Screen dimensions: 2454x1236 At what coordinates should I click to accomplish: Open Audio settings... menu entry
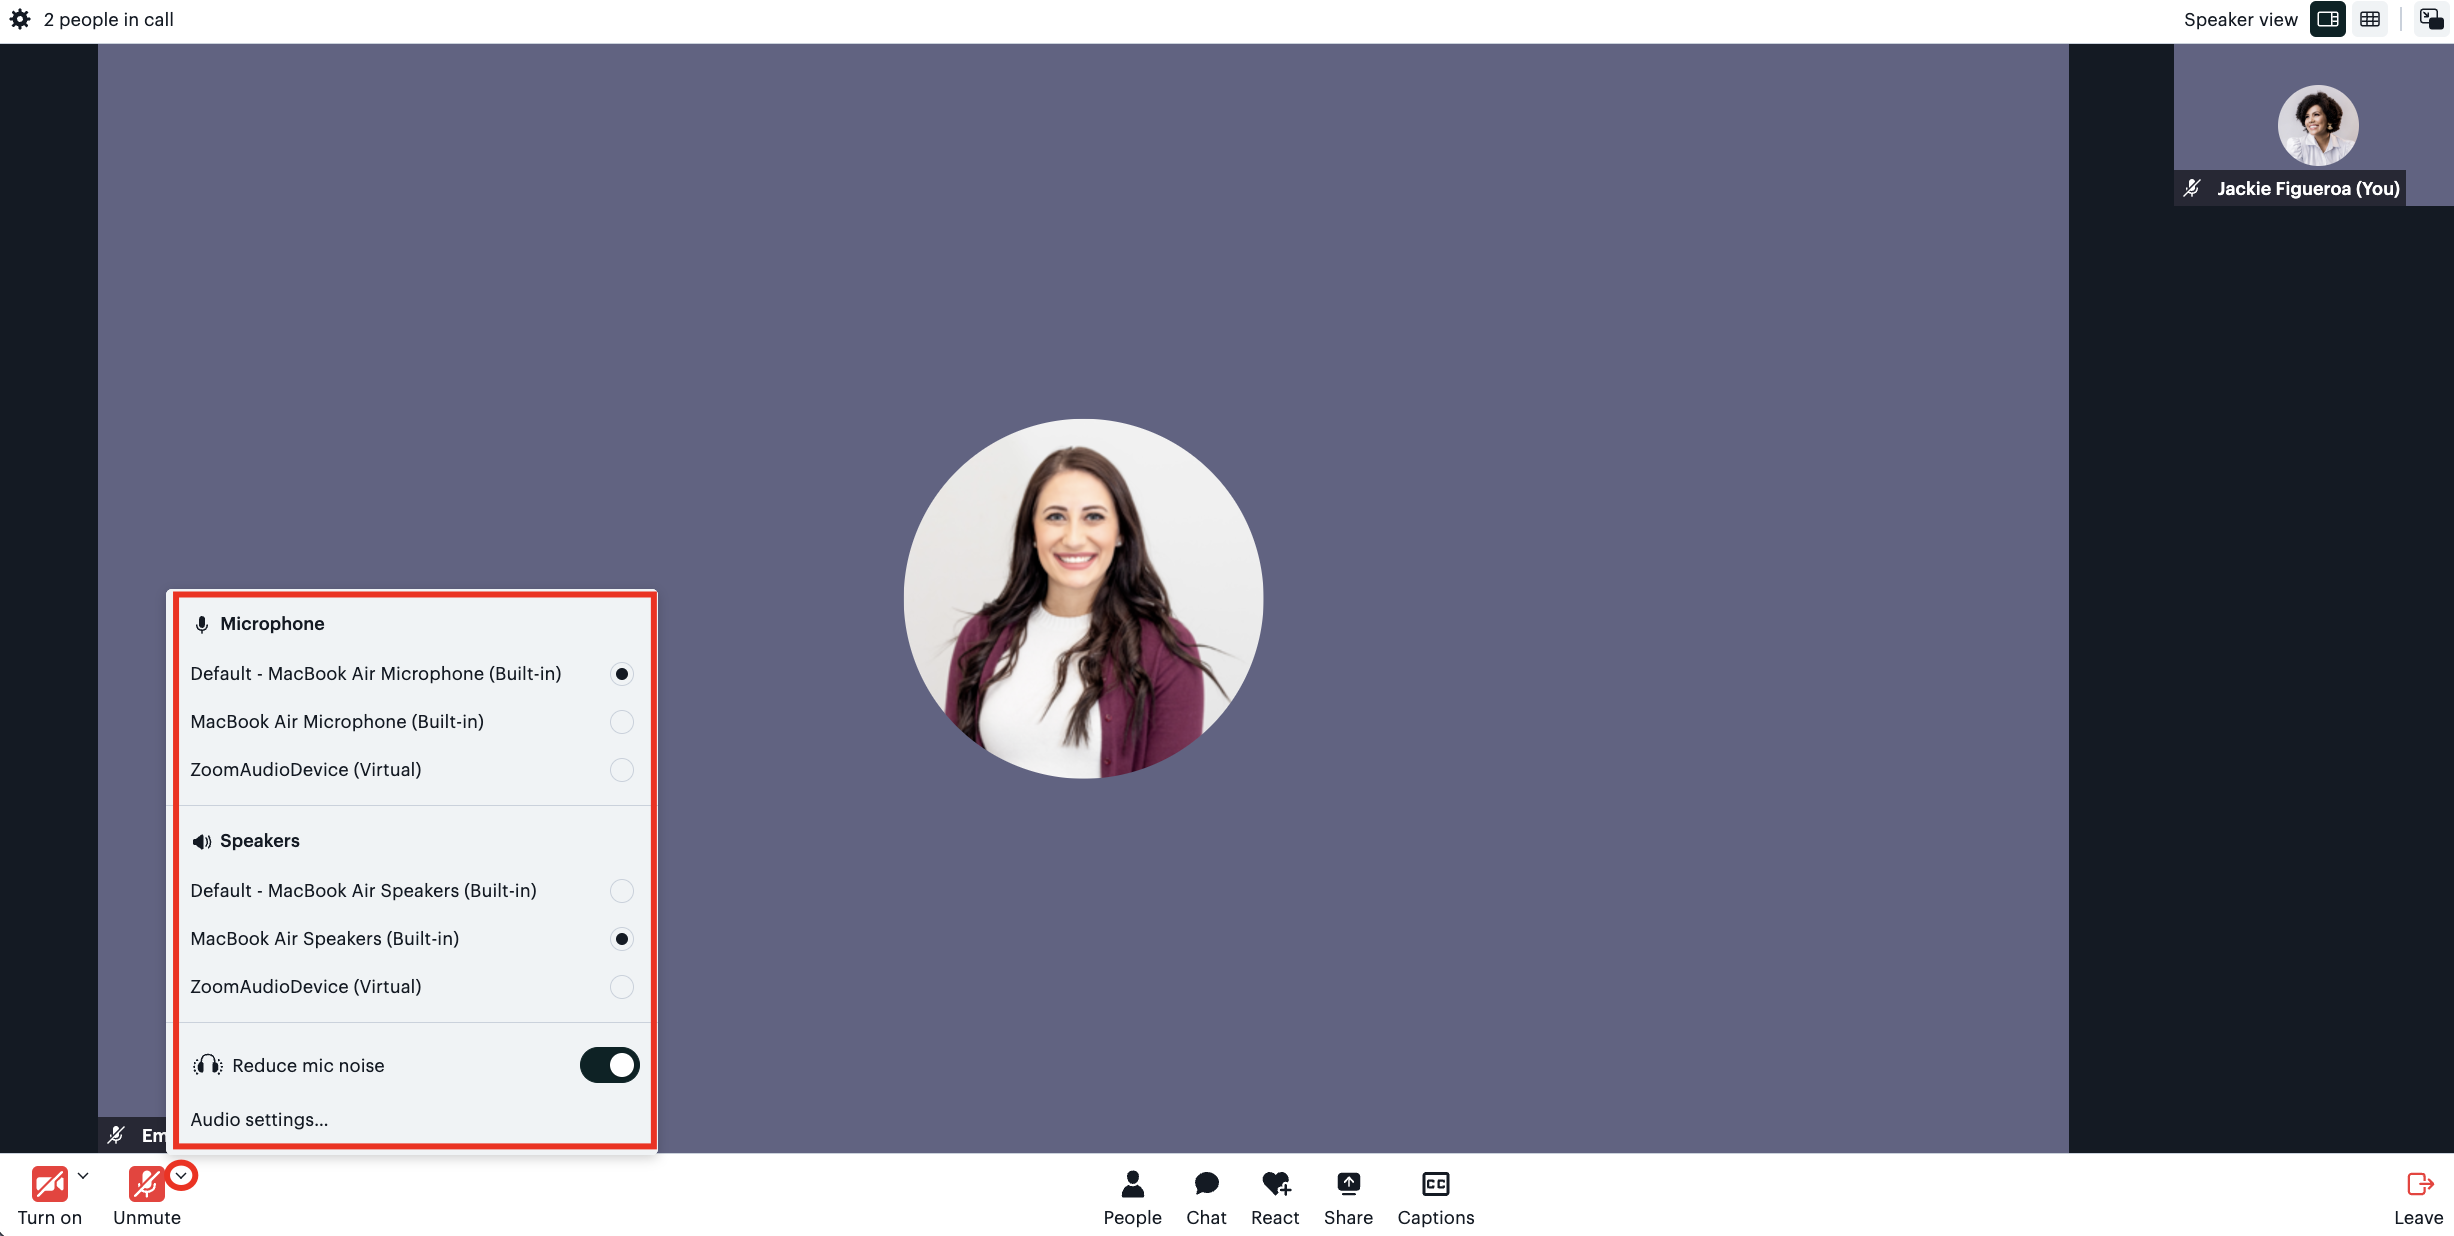259,1120
